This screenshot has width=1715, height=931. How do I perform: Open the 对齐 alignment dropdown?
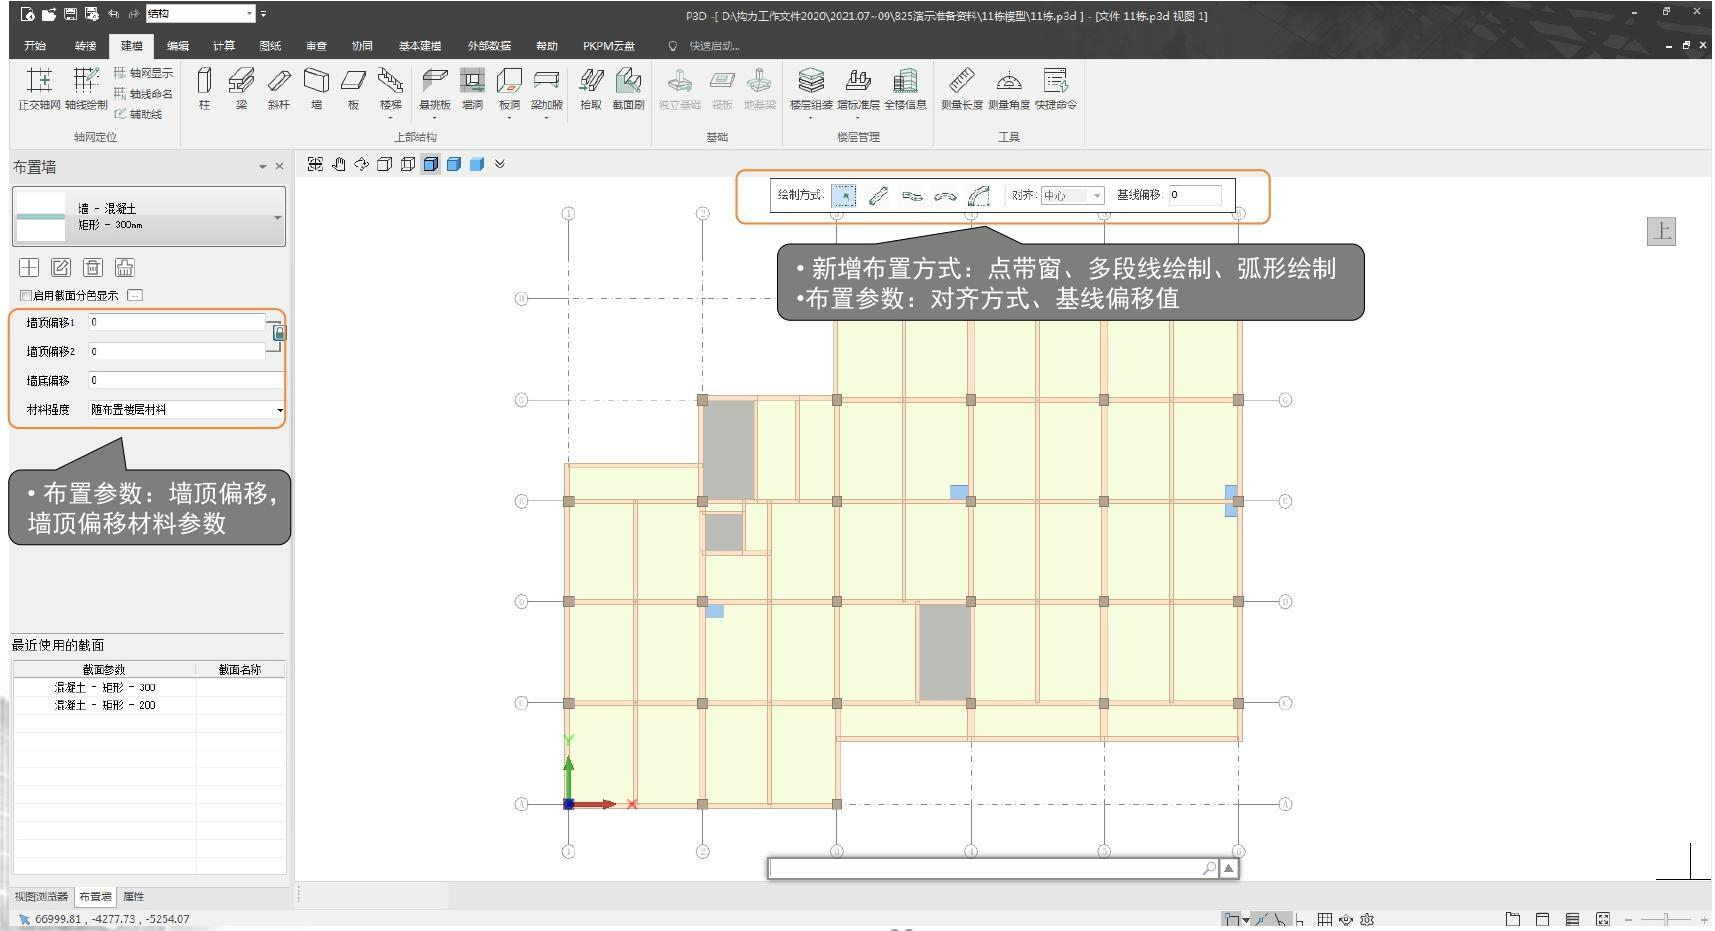1072,196
